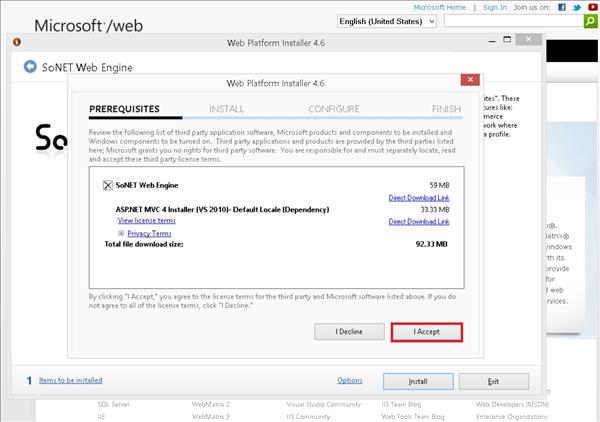The width and height of the screenshot is (600, 422).
Task: Click the WebMatrix 2 footer link
Action: (x=211, y=404)
